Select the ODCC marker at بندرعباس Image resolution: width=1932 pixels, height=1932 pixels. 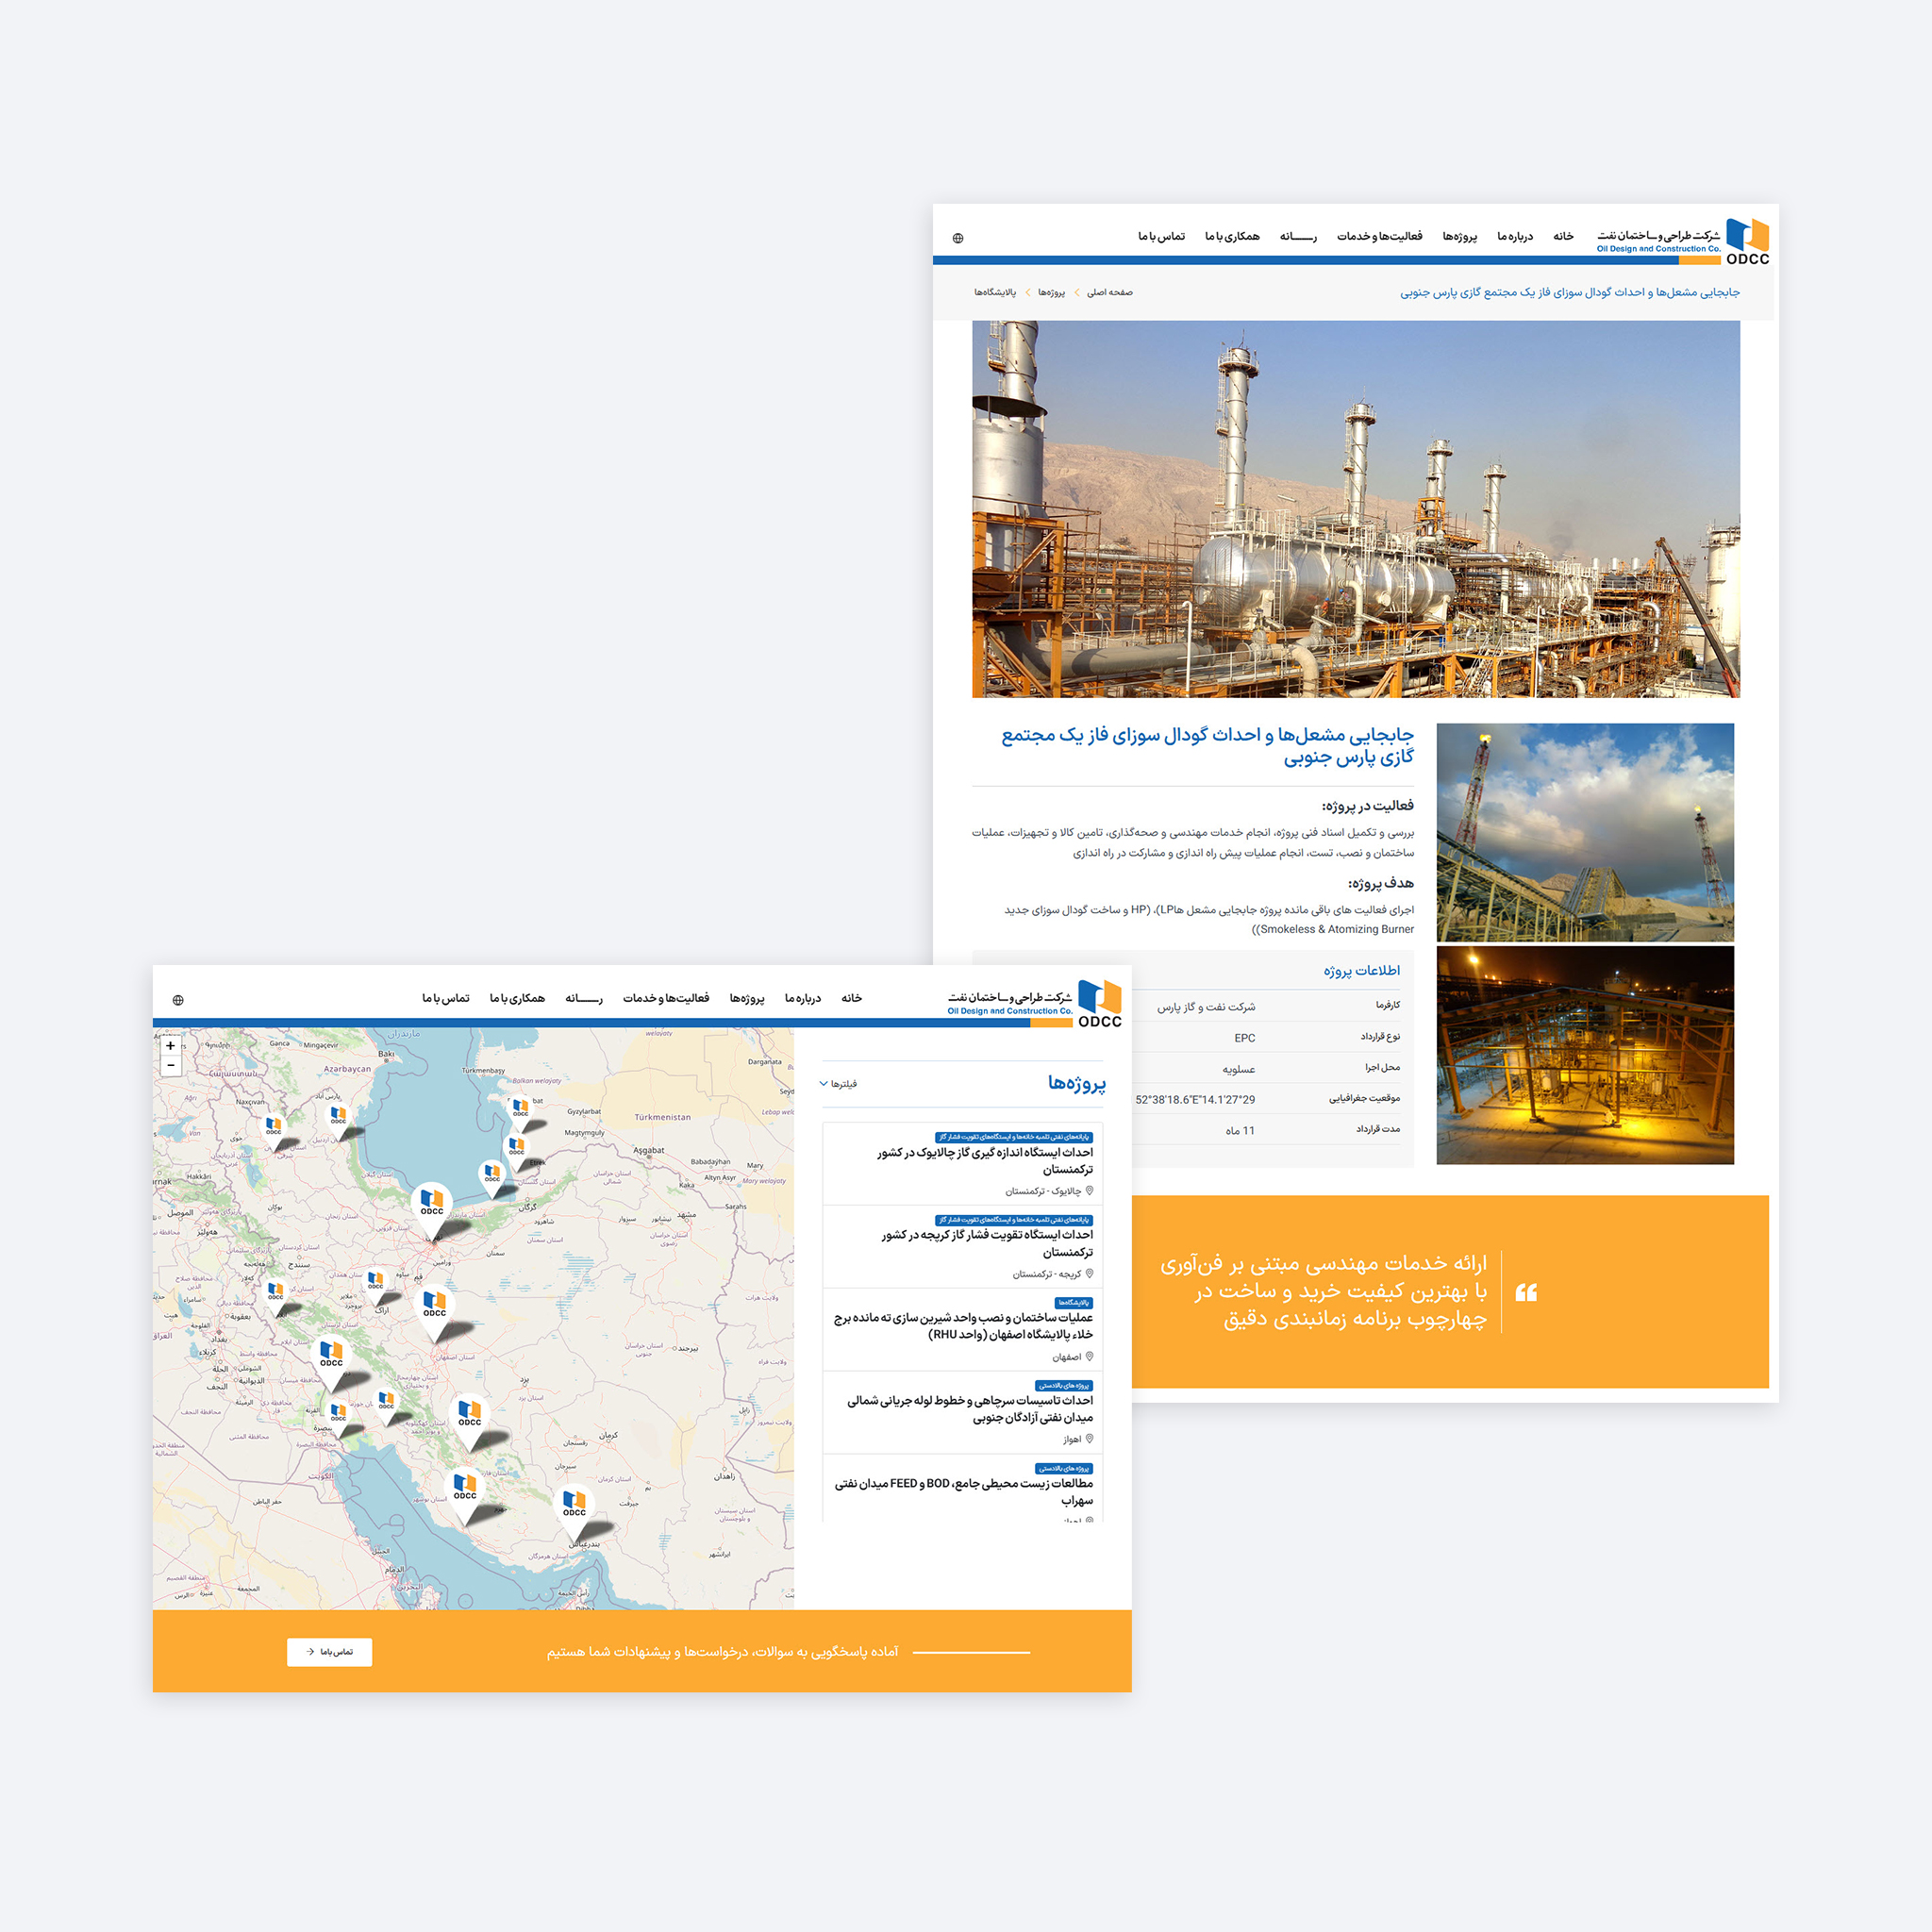tap(574, 1510)
